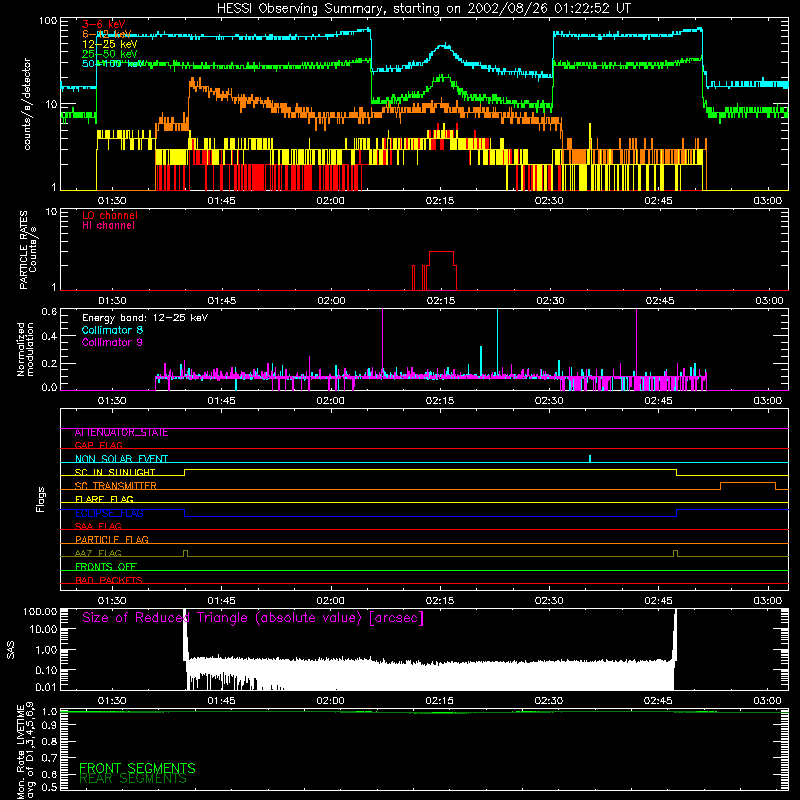Click the BAD_PACKETS flag label

tap(109, 580)
